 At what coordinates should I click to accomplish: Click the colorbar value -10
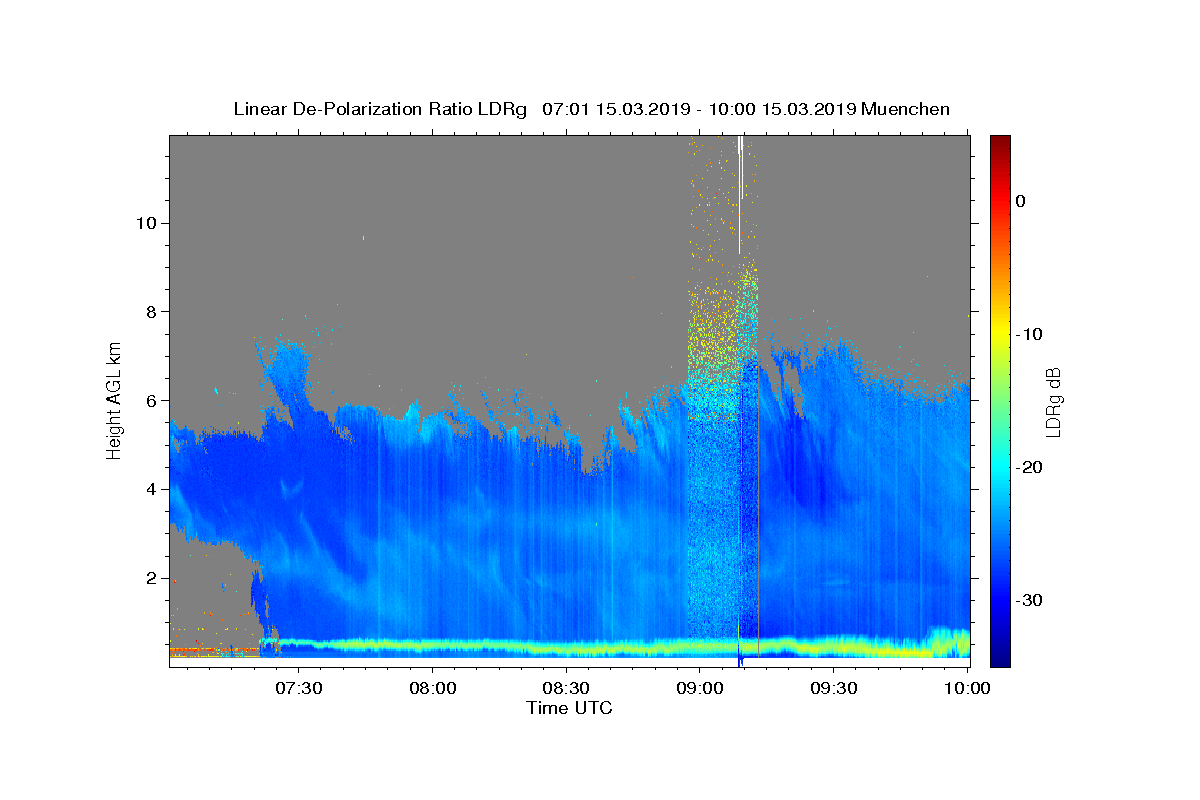pyautogui.click(x=1029, y=334)
